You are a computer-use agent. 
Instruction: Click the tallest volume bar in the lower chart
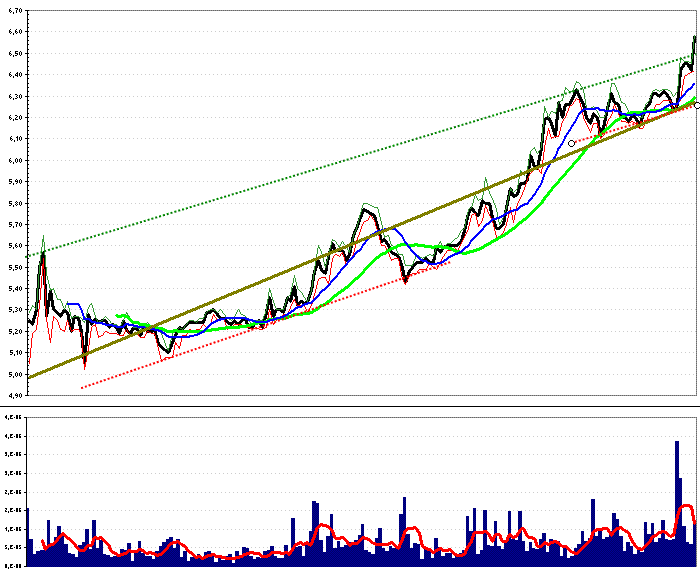click(x=677, y=504)
